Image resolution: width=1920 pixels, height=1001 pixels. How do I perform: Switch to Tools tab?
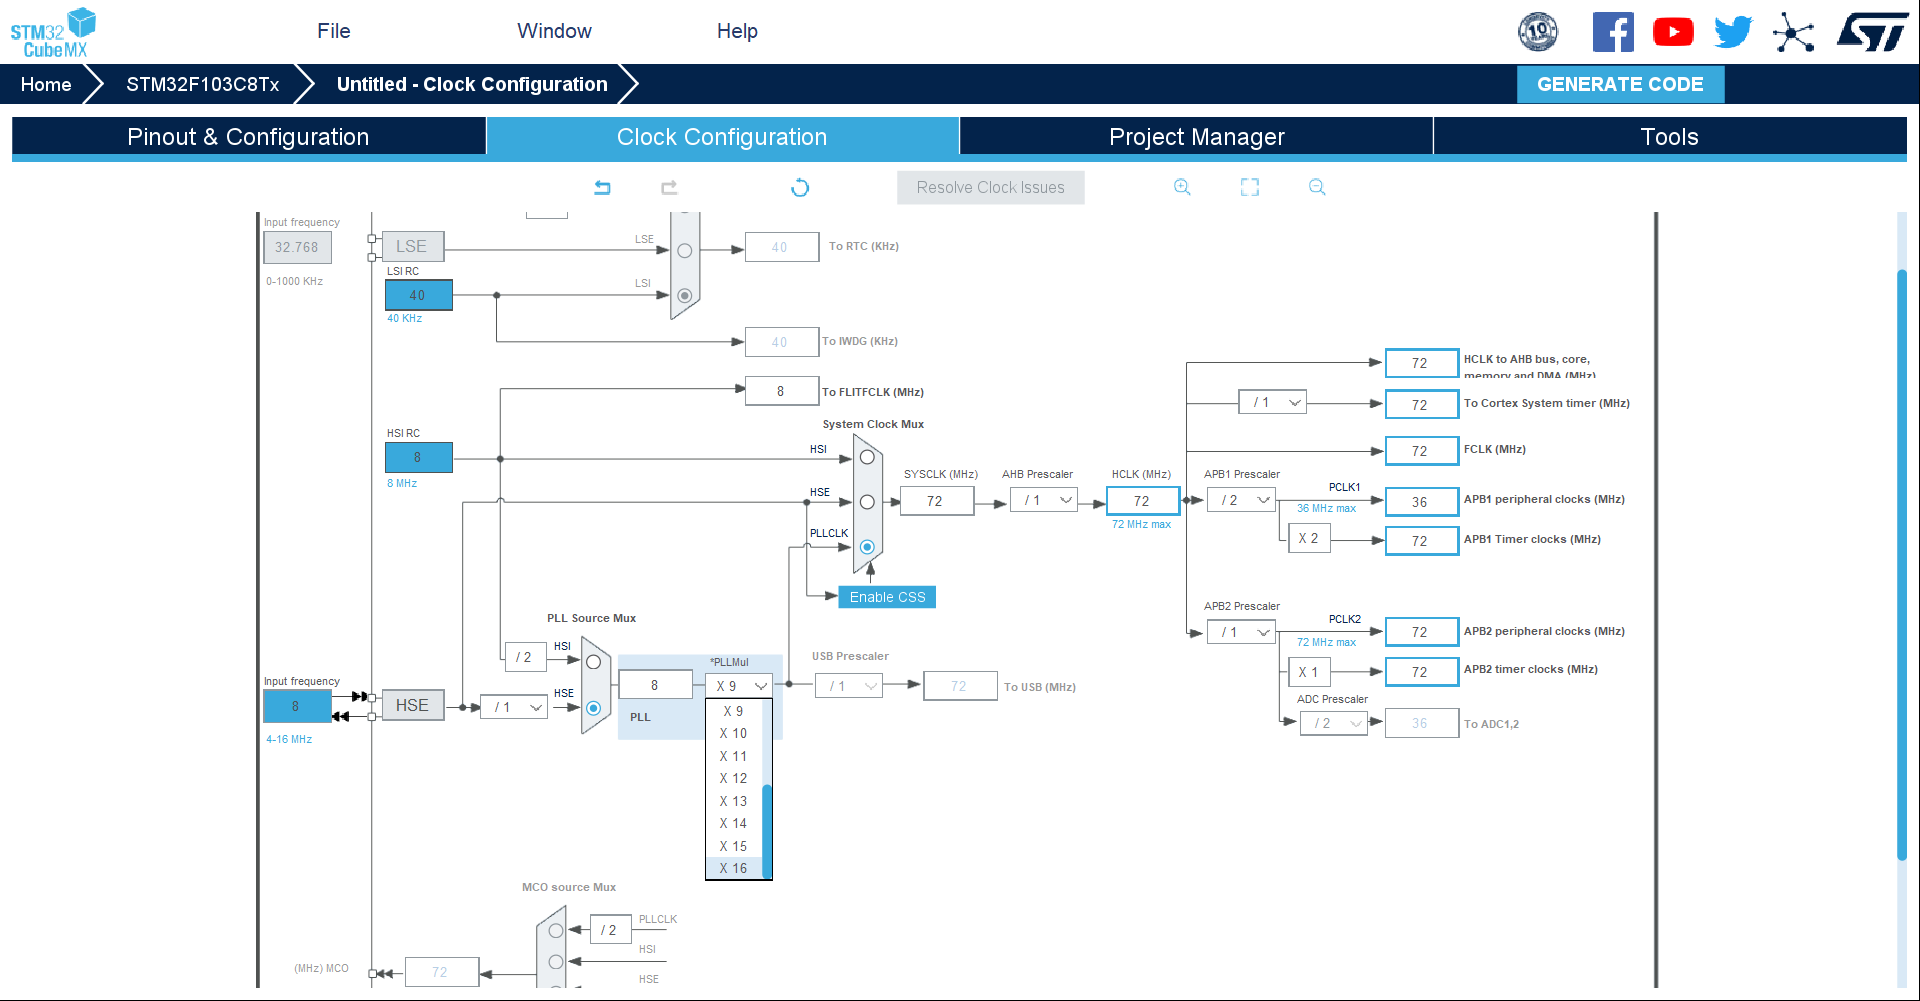pyautogui.click(x=1669, y=137)
